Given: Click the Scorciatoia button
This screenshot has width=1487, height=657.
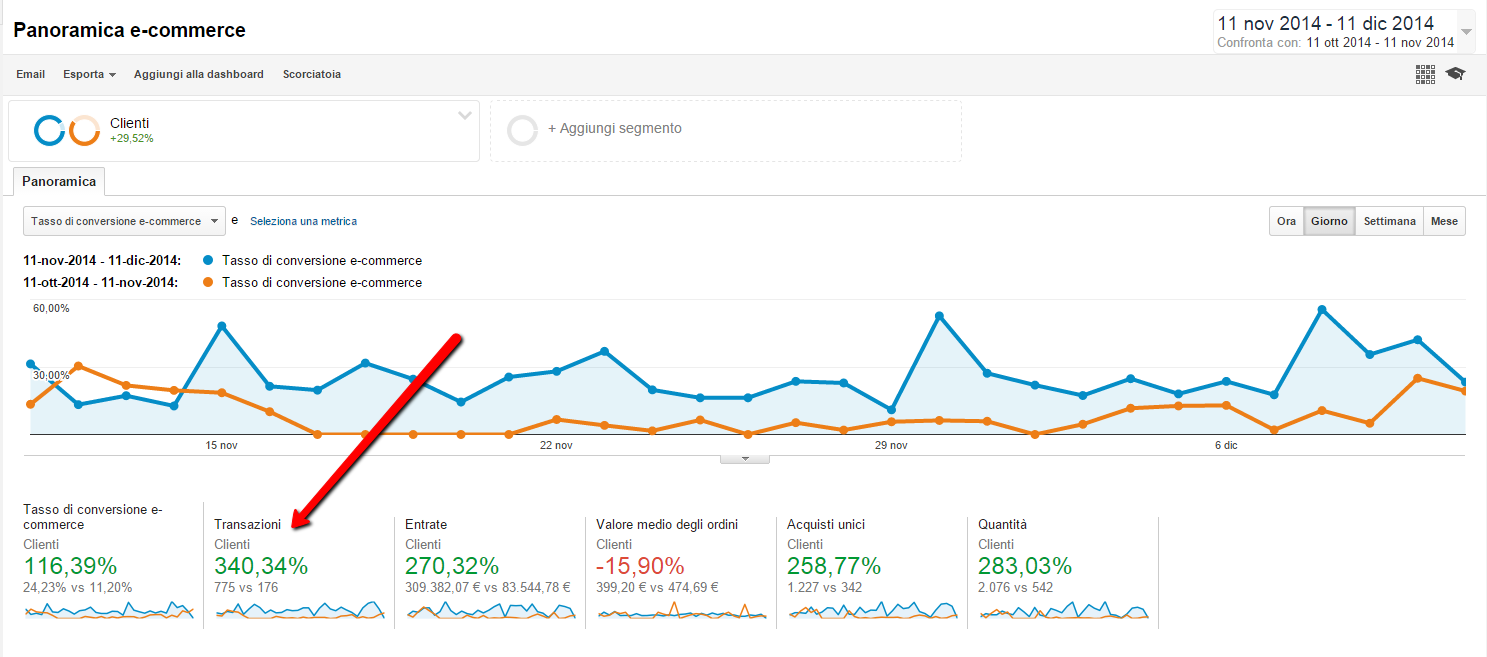Looking at the screenshot, I should click(311, 74).
